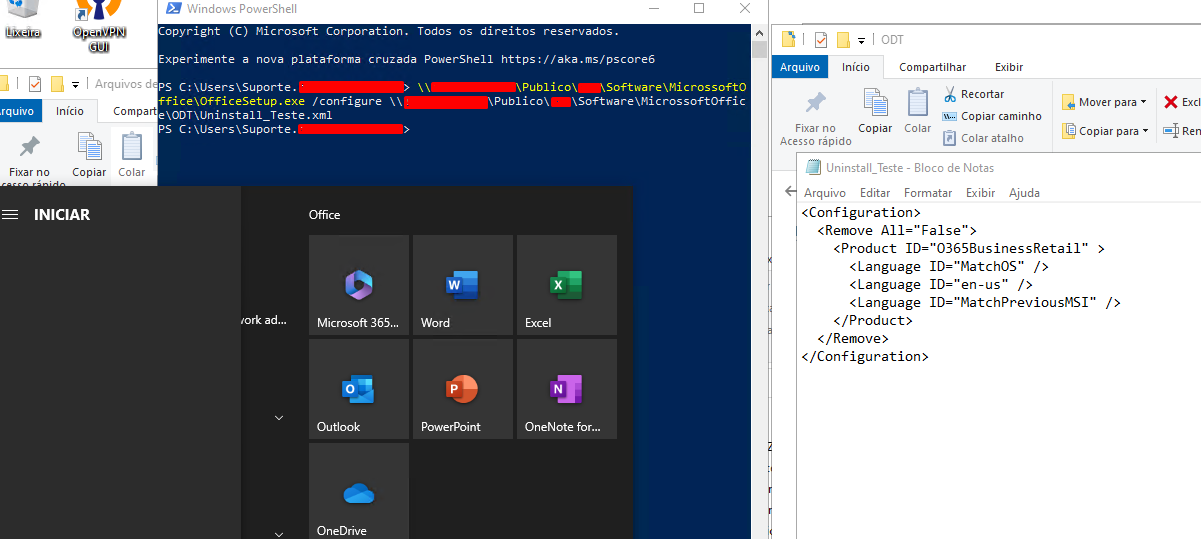This screenshot has height=539, width=1201.
Task: Click Fixar no acesso rápido in left Explorer
Action: coord(29,160)
